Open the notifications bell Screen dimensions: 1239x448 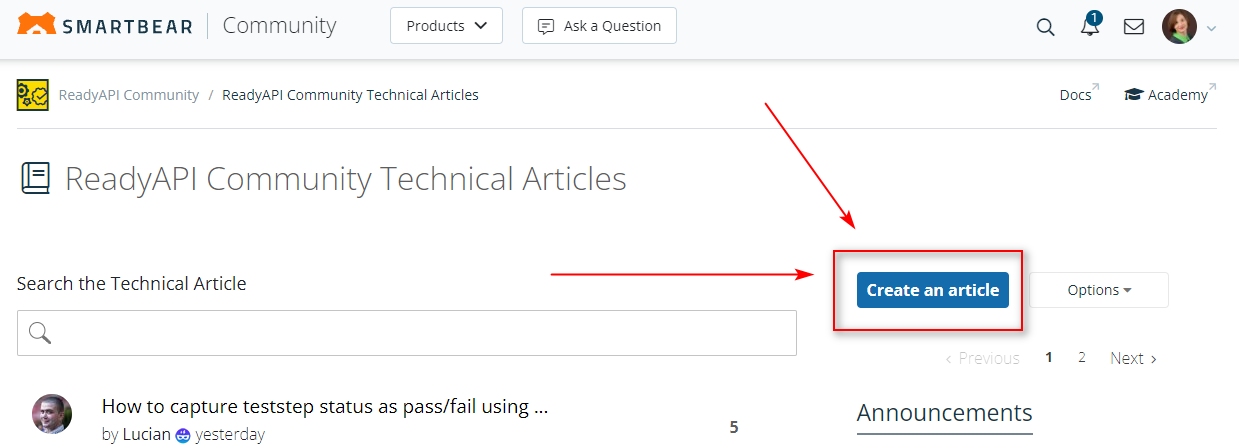click(1090, 27)
